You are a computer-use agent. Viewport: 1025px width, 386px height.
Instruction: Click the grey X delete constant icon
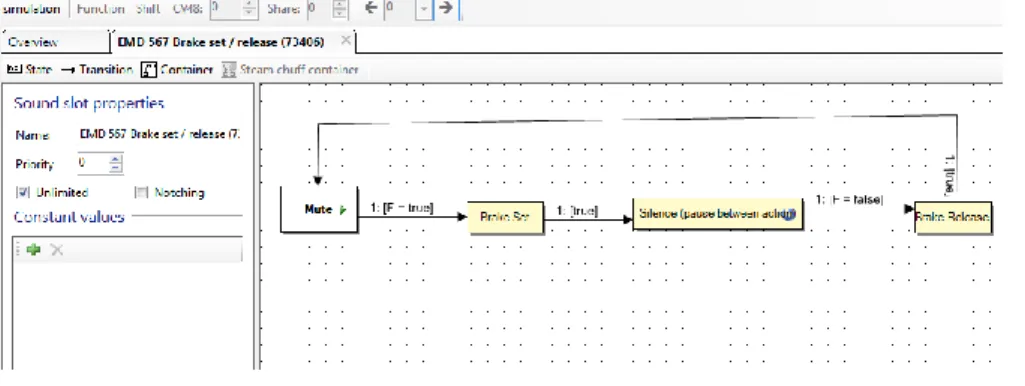pos(57,249)
